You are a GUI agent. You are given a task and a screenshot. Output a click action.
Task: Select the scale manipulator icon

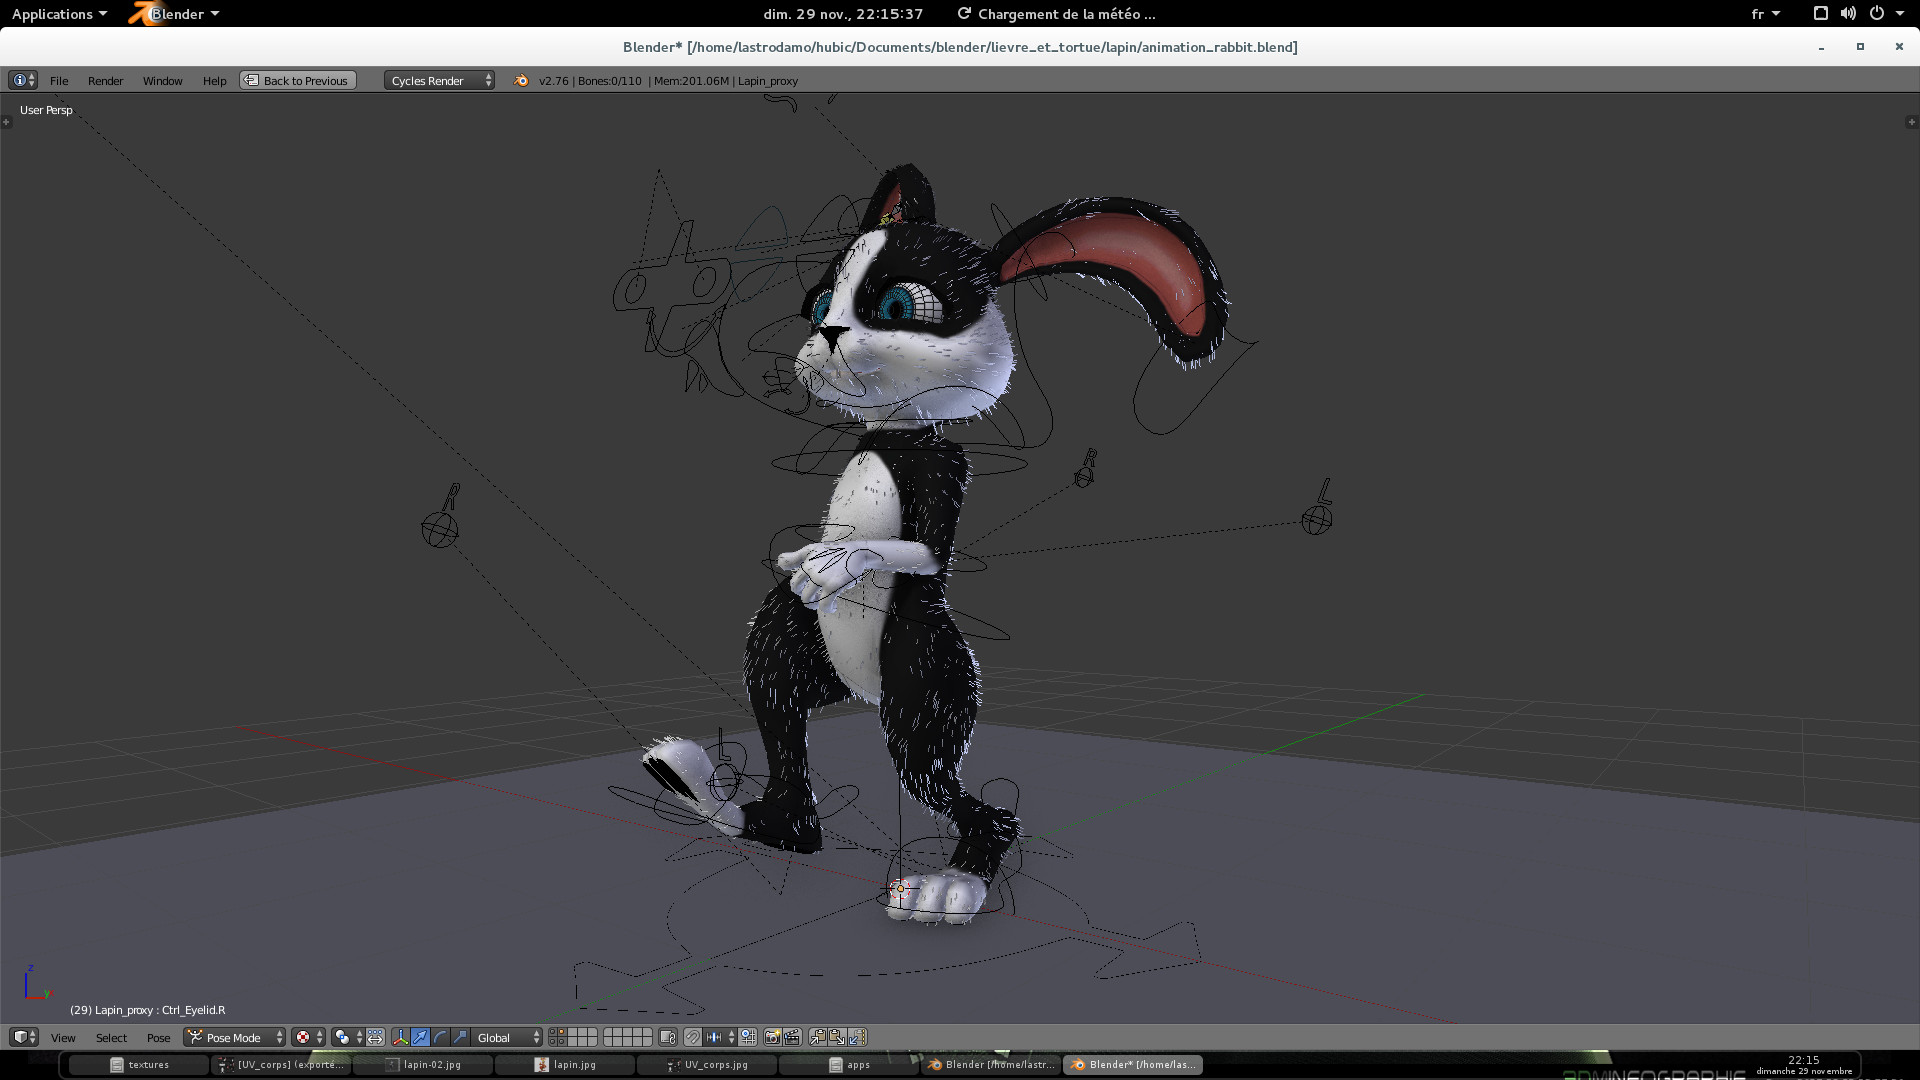coord(460,1037)
